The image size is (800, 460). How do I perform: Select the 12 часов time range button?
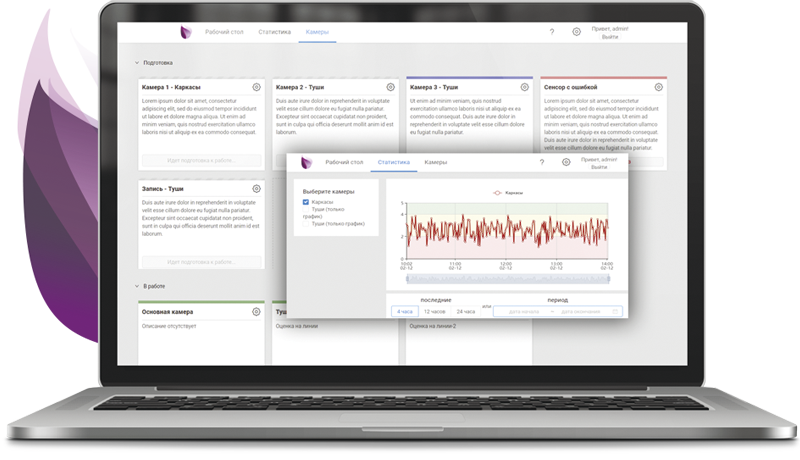tap(434, 312)
